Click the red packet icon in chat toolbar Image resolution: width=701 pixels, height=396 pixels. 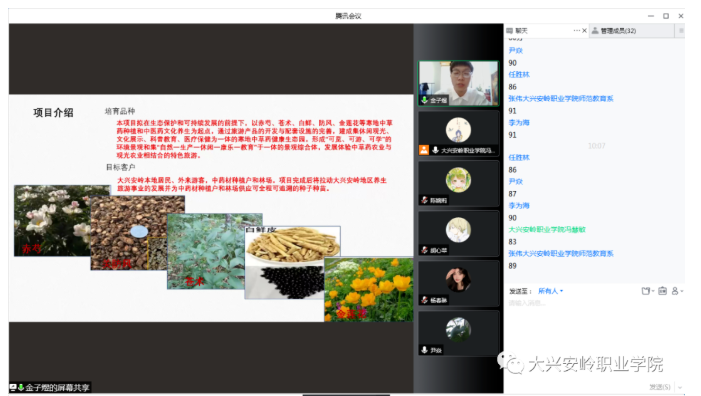pos(663,291)
